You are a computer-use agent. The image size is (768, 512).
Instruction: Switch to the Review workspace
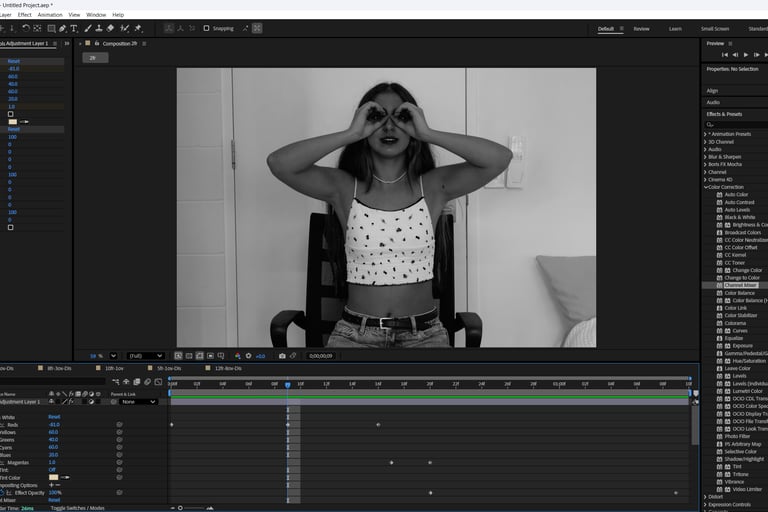(641, 29)
